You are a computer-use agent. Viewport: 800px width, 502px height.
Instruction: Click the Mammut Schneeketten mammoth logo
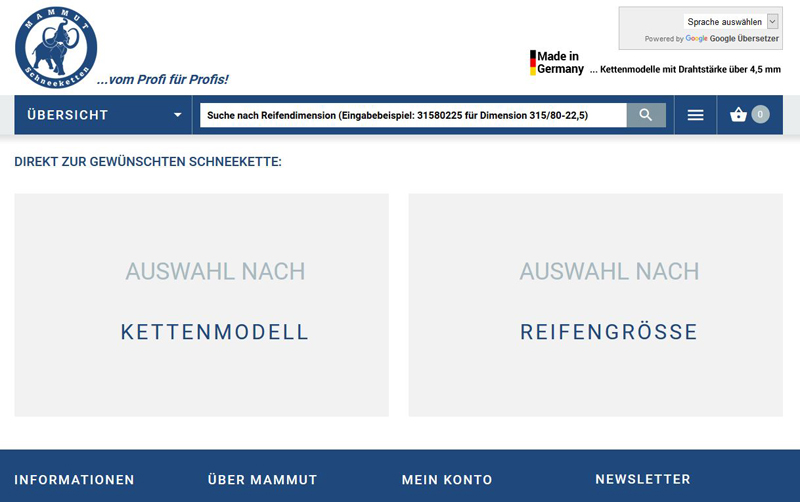point(56,47)
